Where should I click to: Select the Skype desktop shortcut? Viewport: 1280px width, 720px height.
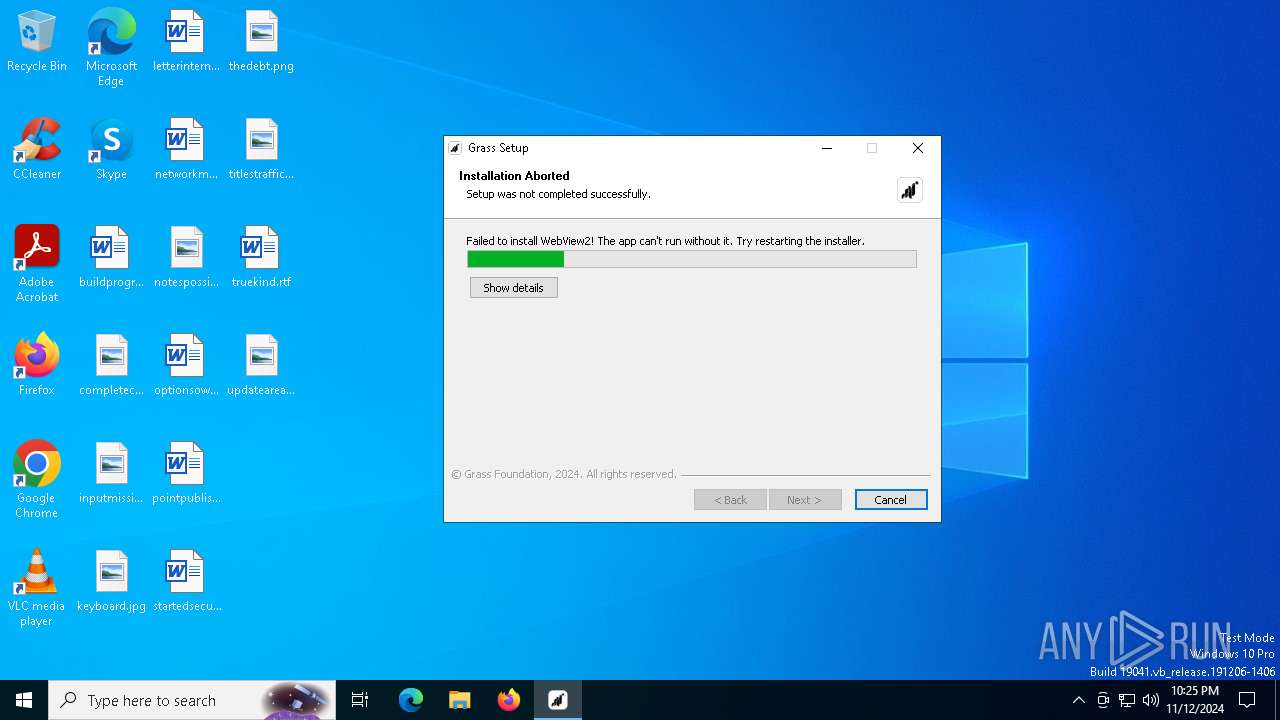(x=111, y=150)
